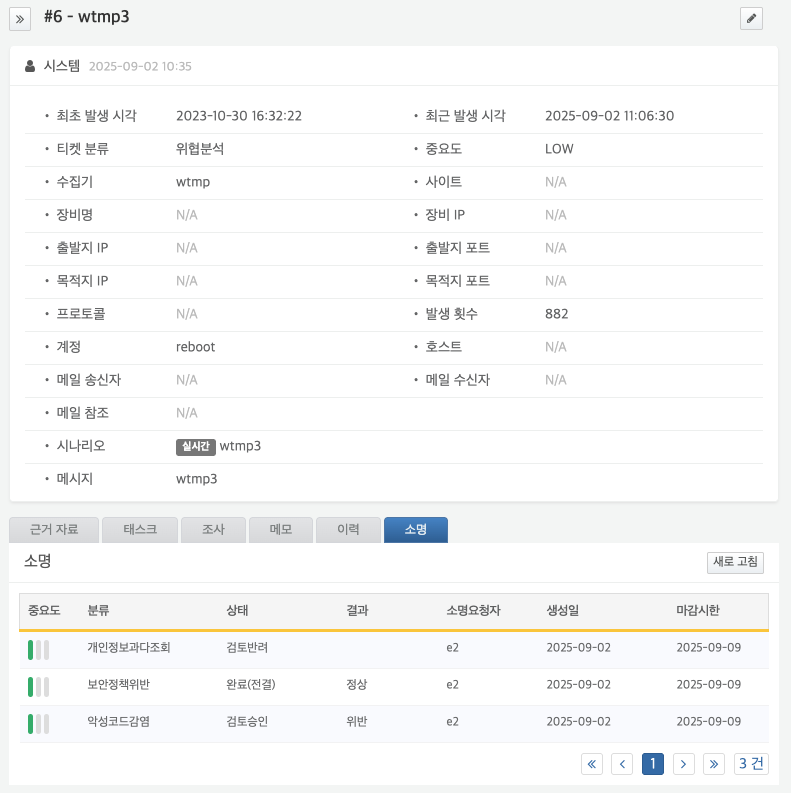Go to last page of results

tap(714, 764)
